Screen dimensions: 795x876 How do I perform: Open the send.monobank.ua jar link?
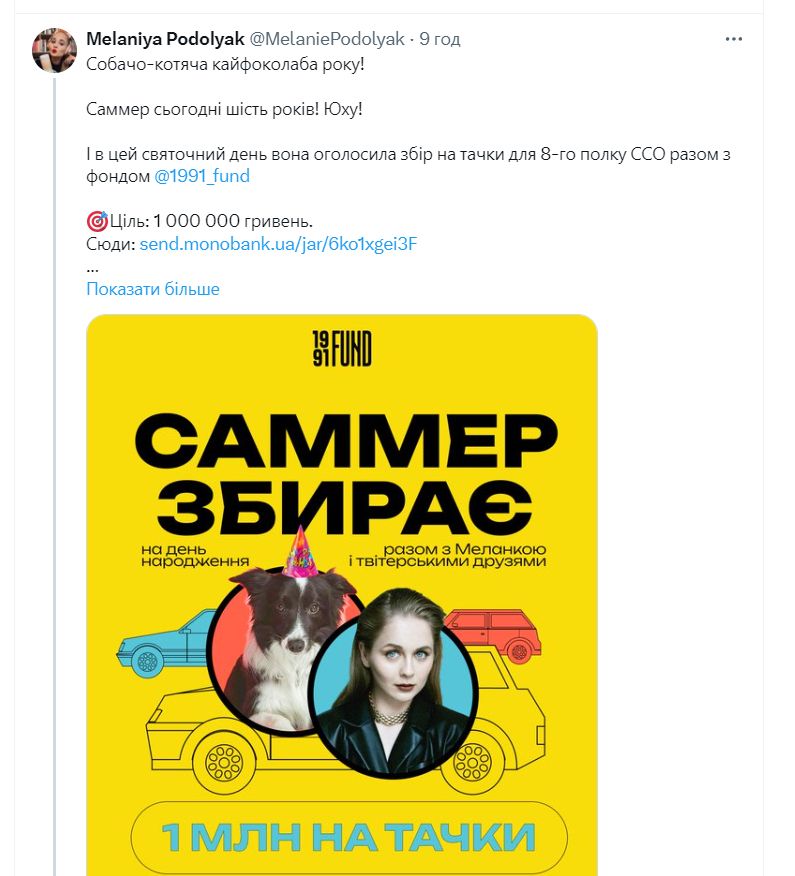(278, 244)
